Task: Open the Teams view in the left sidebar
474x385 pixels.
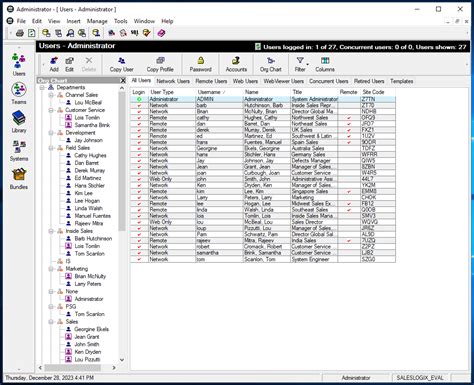Action: (x=19, y=93)
